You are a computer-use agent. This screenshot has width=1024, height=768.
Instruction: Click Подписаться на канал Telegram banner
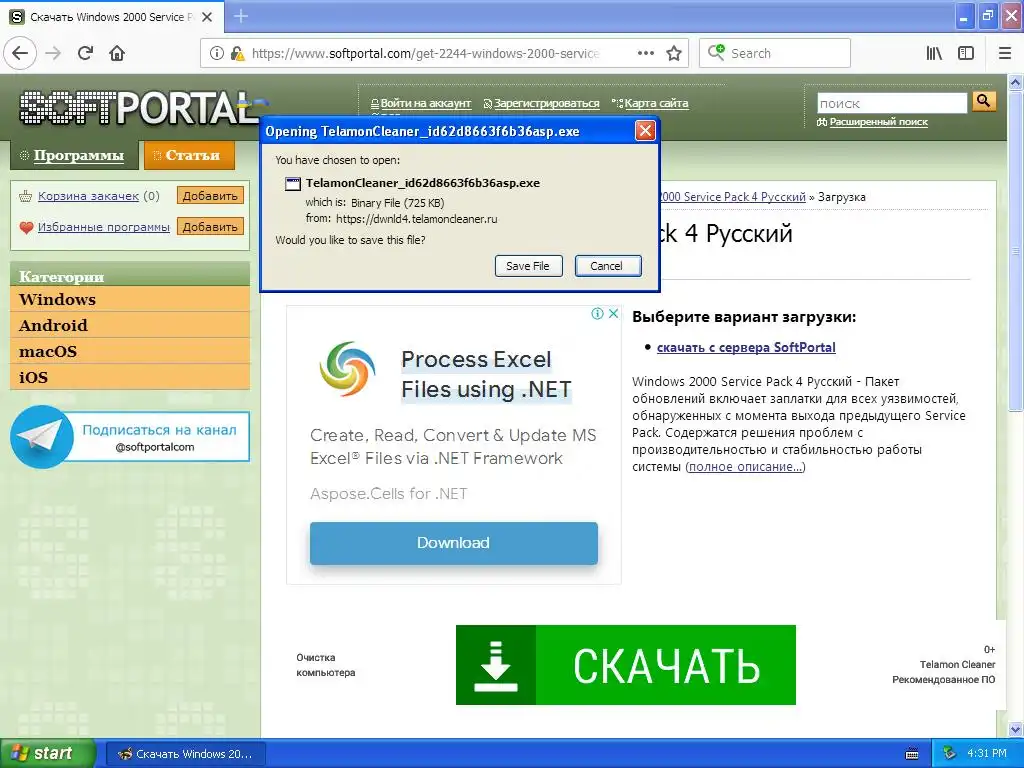130,437
